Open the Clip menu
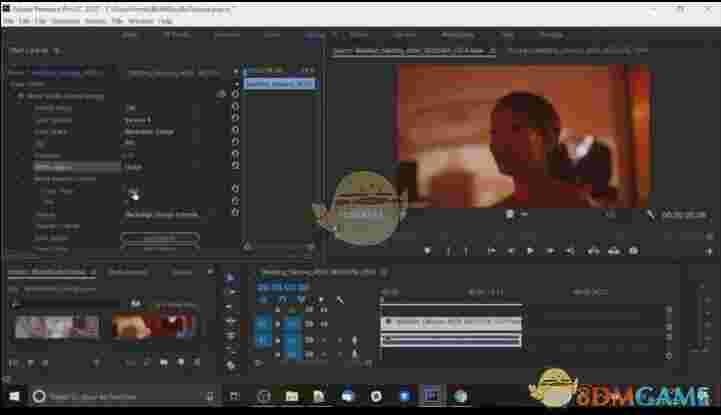Image resolution: width=721 pixels, height=415 pixels. click(x=41, y=21)
